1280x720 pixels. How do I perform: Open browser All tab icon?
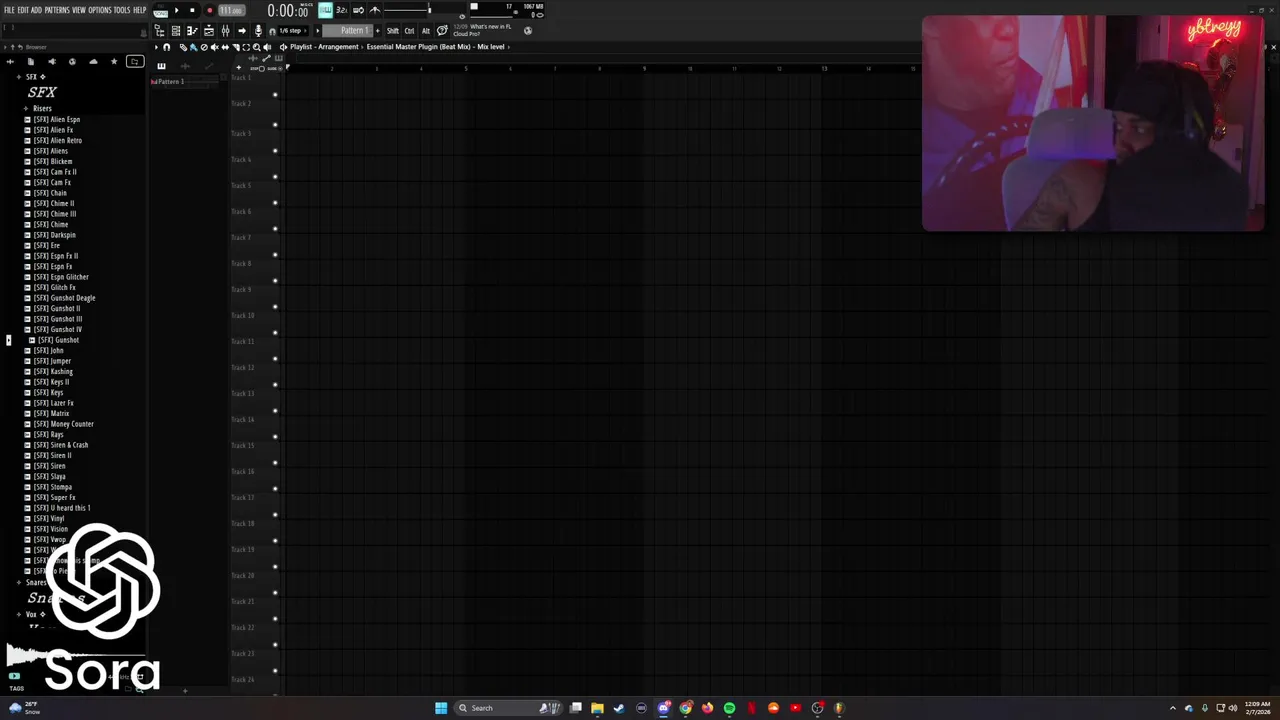10,61
